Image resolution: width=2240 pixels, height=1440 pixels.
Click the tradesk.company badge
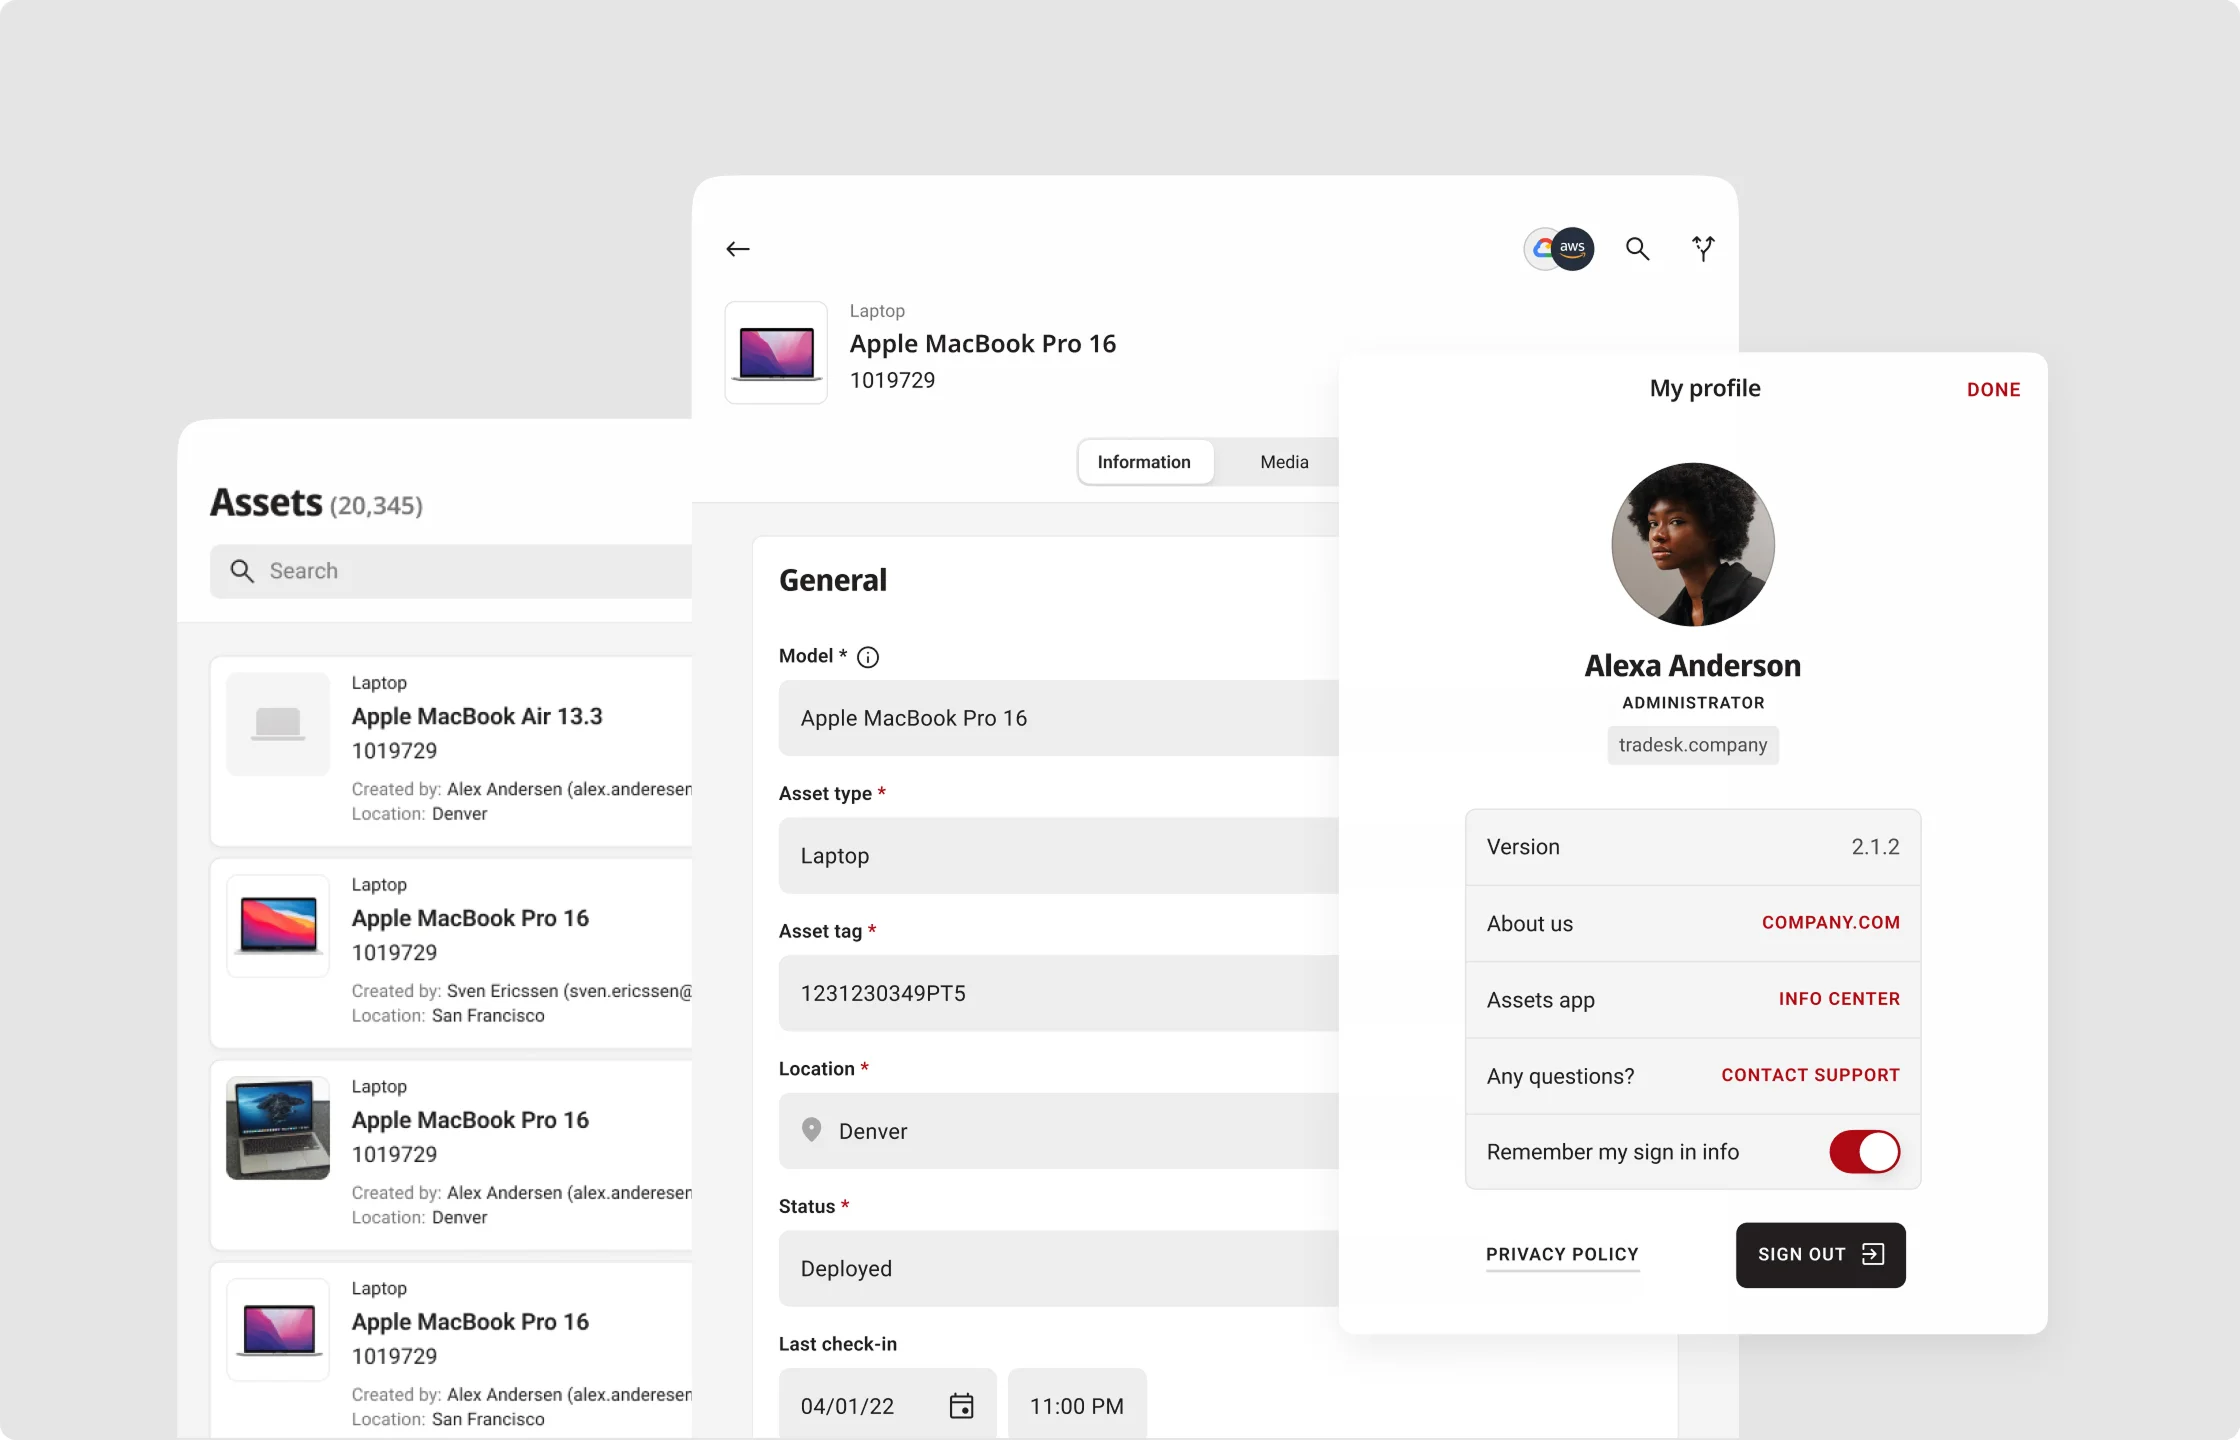point(1693,745)
